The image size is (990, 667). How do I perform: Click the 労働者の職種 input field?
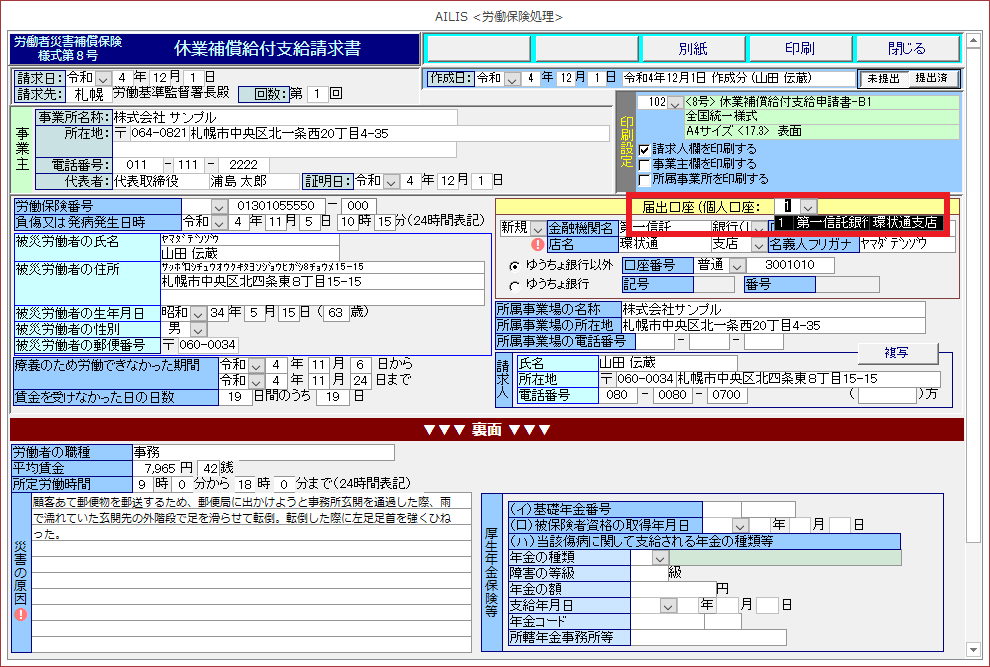pos(300,452)
